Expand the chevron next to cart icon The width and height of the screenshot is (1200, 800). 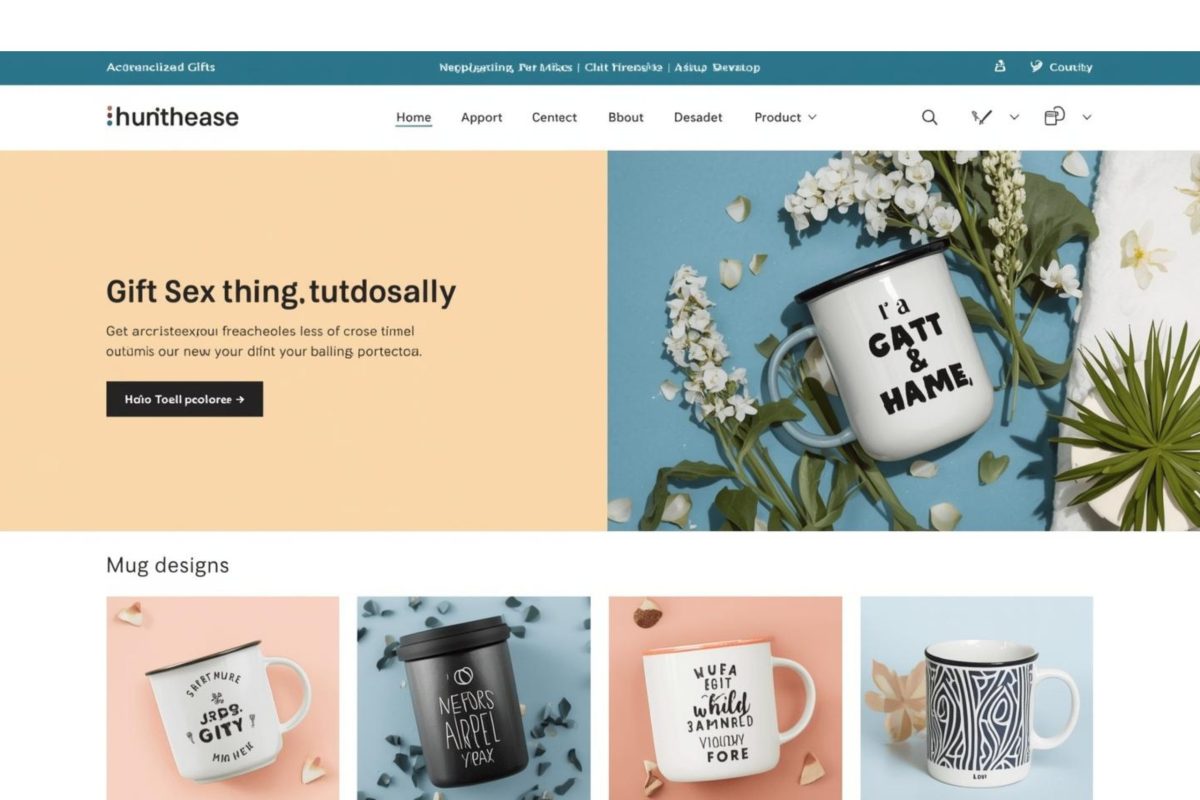1087,117
